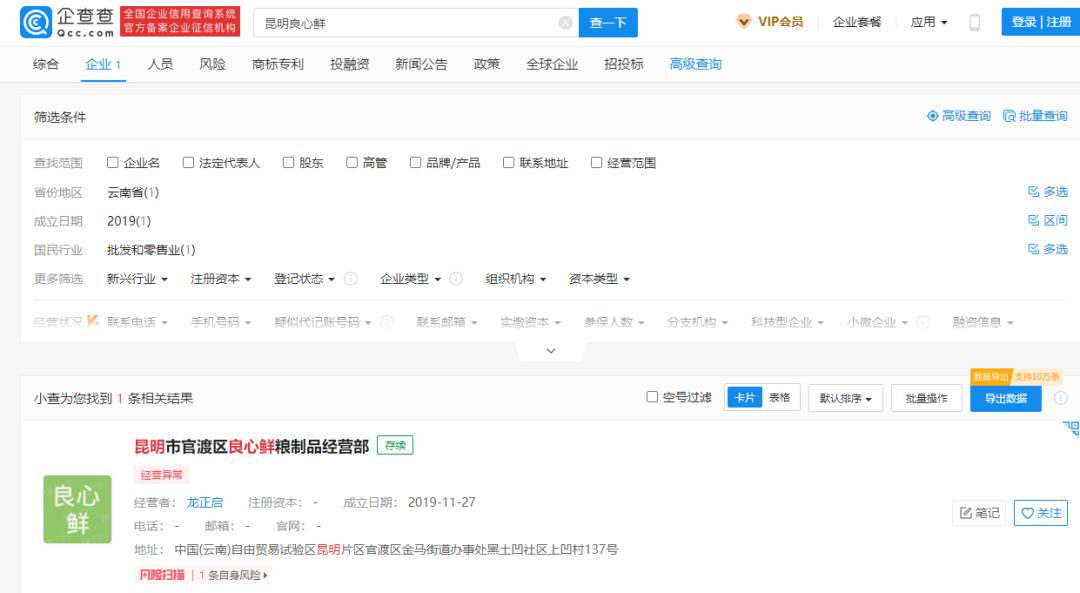Switch to the 招投标 tab

click(623, 65)
